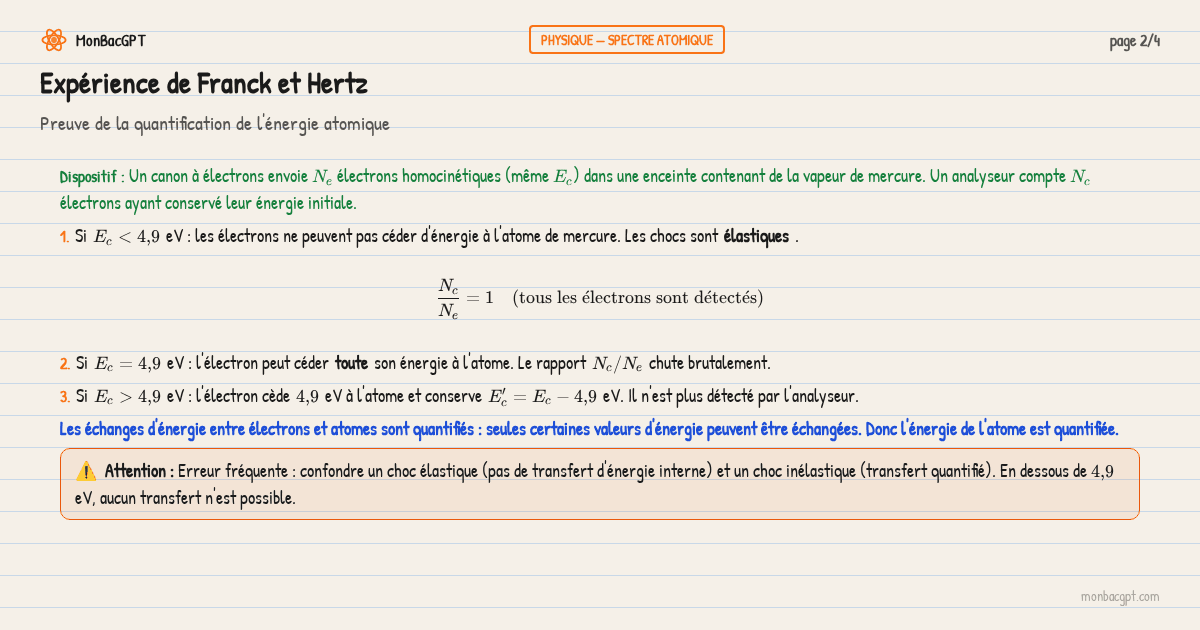Click the Nc/Ne = 1 fraction formula

pos(466,298)
